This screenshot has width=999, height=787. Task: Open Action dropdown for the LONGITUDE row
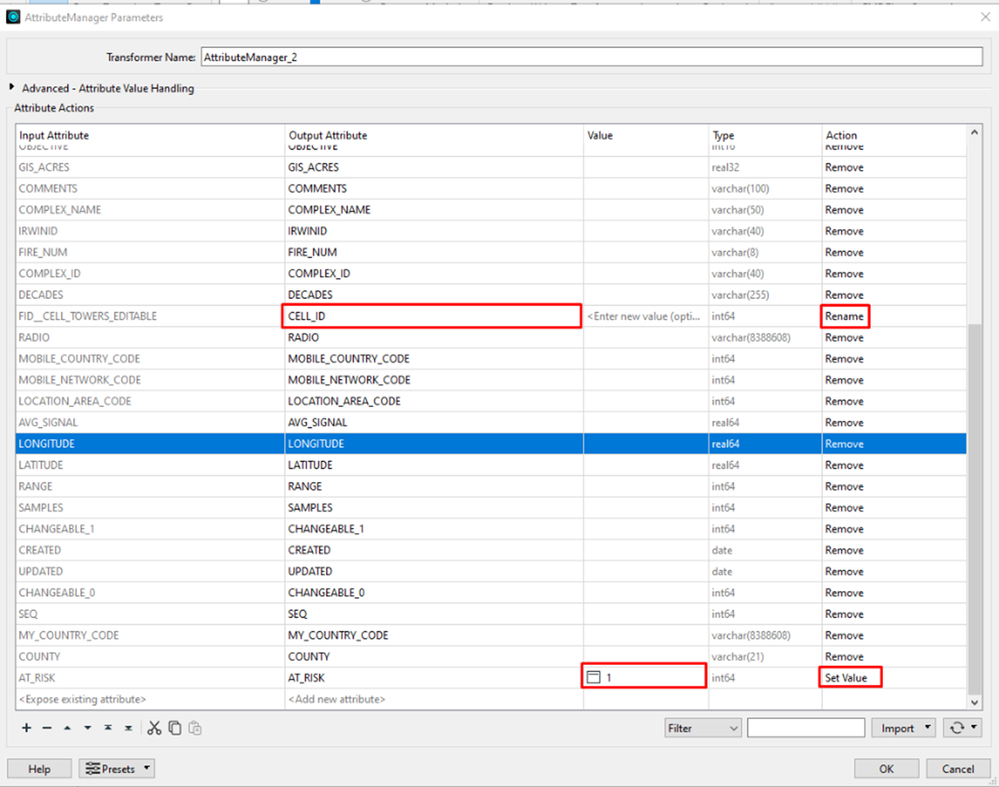point(893,444)
